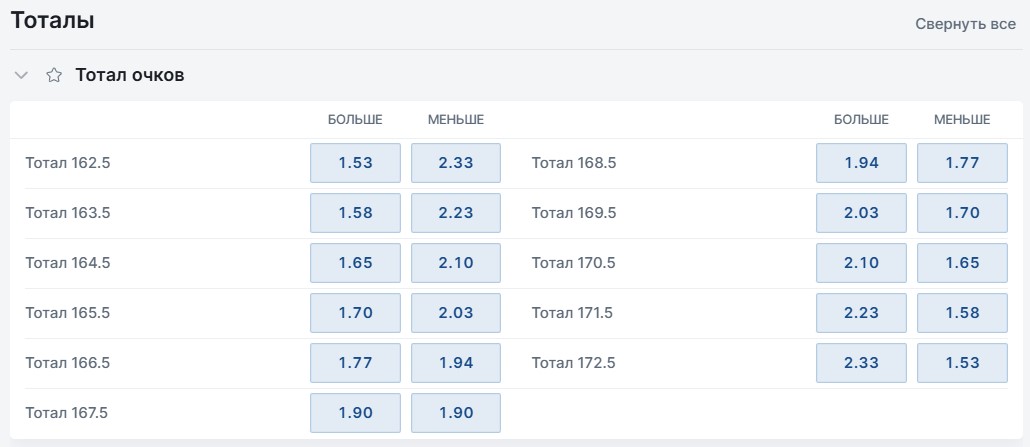Choose Больше 1.65 for Тотал 164.5
The width and height of the screenshot is (1030, 447).
(355, 263)
